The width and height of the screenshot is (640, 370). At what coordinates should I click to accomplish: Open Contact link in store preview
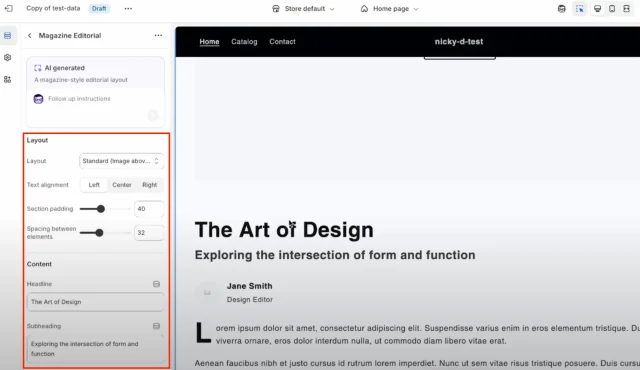[x=282, y=42]
